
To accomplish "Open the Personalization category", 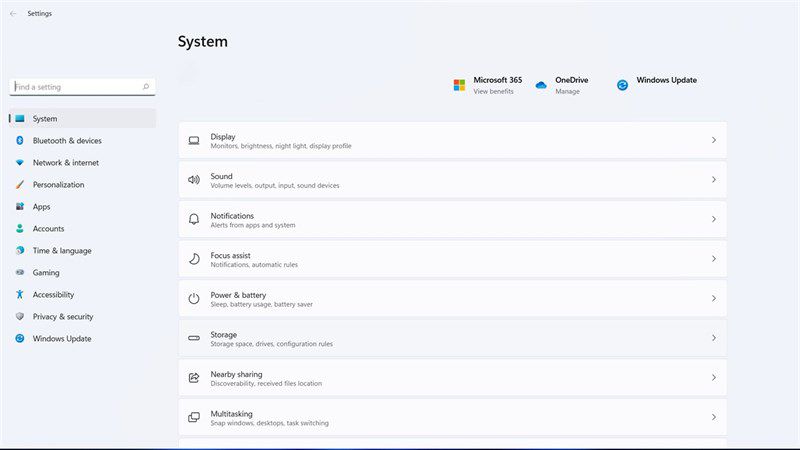I will 58,184.
